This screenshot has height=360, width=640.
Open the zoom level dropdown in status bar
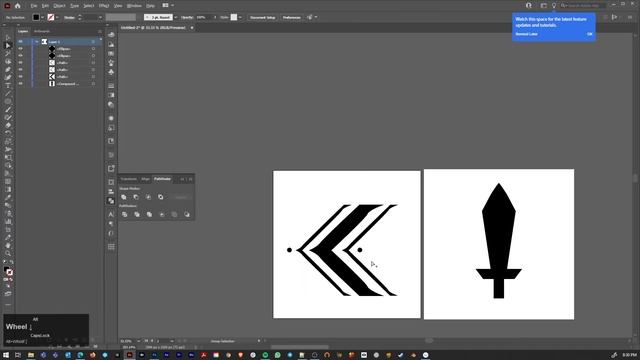click(139, 341)
